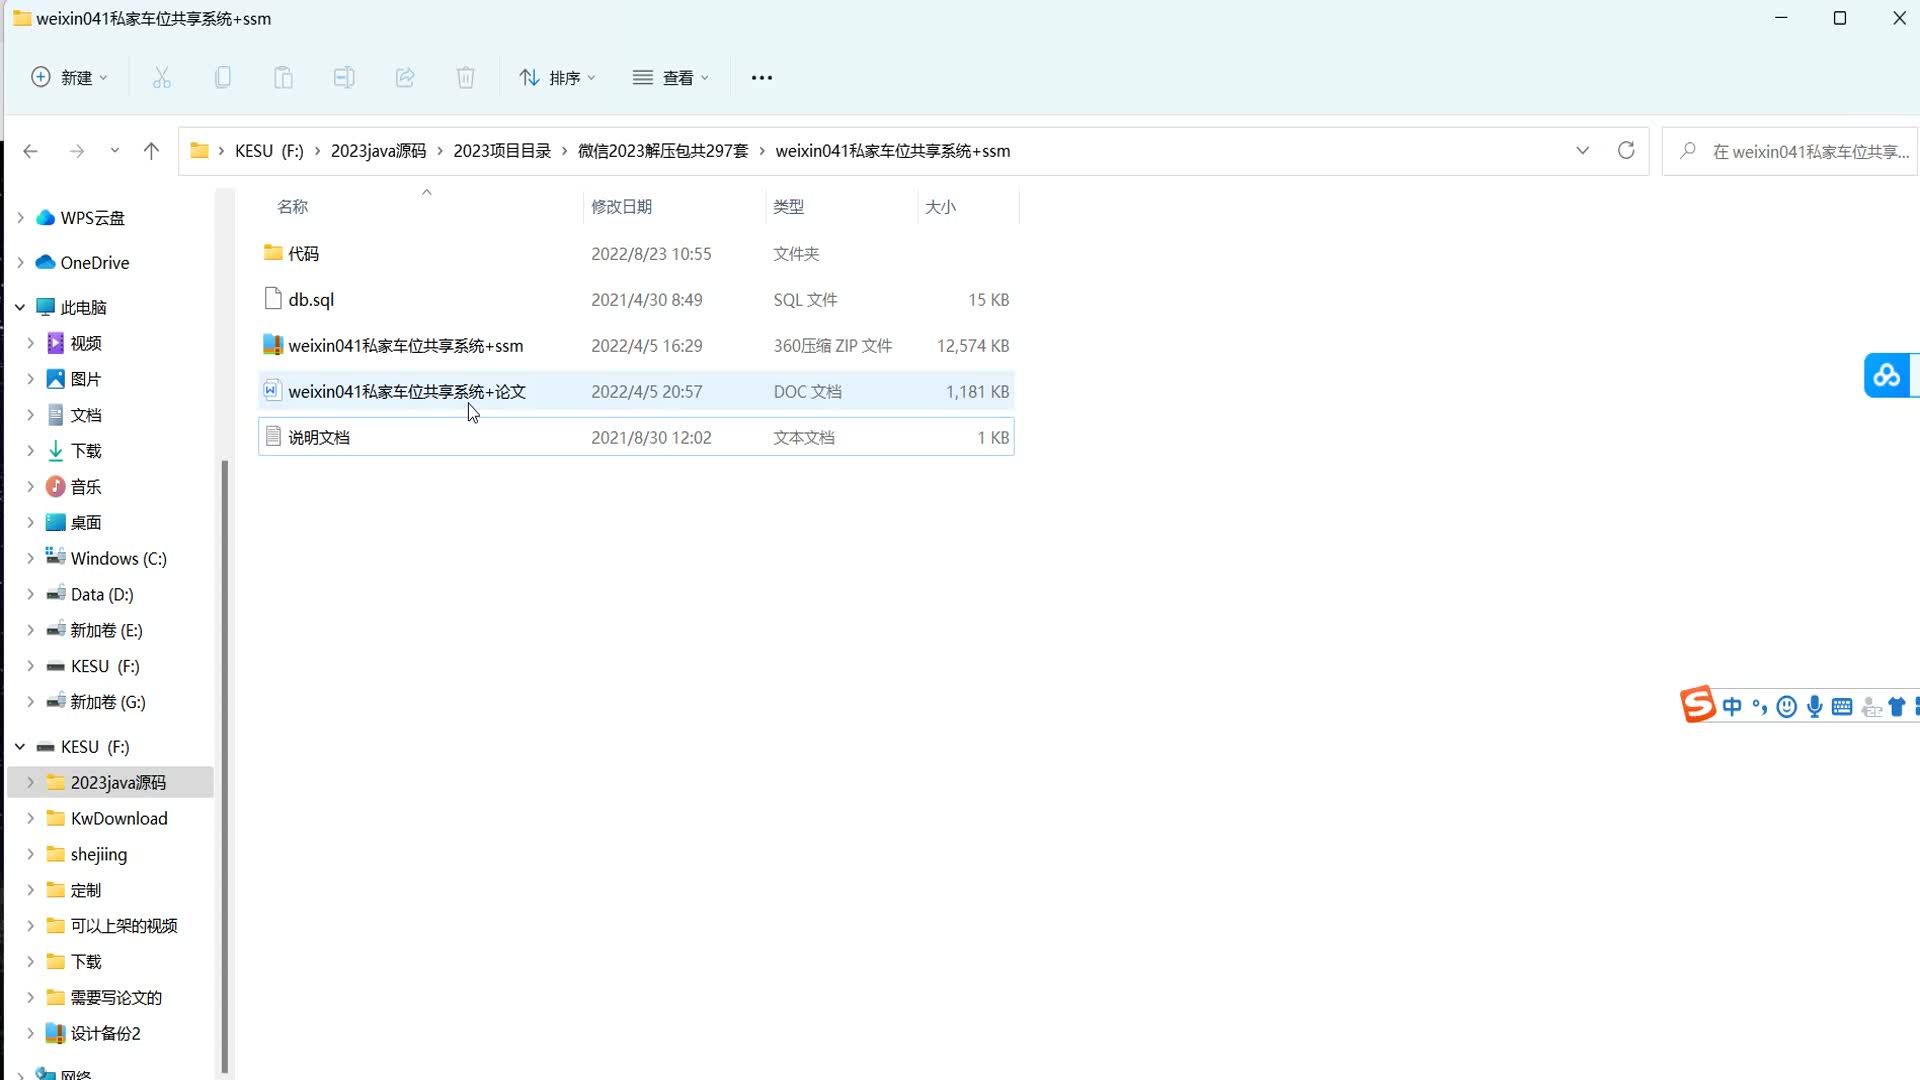Open the 查看 view menu
1920x1080 pixels.
coord(671,78)
